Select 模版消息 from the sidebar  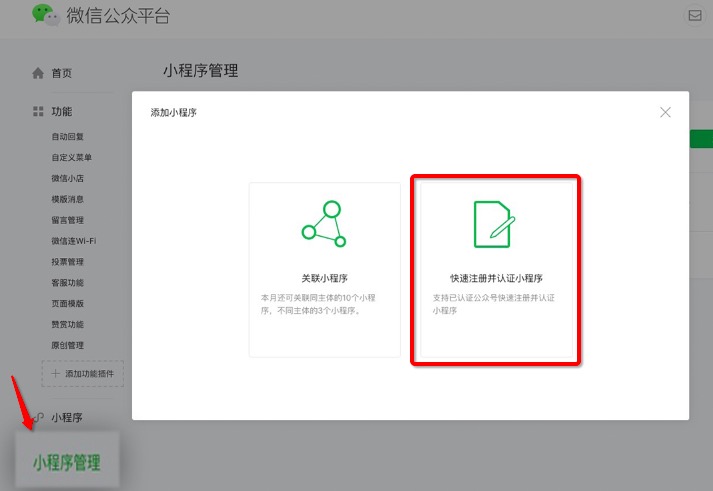(68, 199)
